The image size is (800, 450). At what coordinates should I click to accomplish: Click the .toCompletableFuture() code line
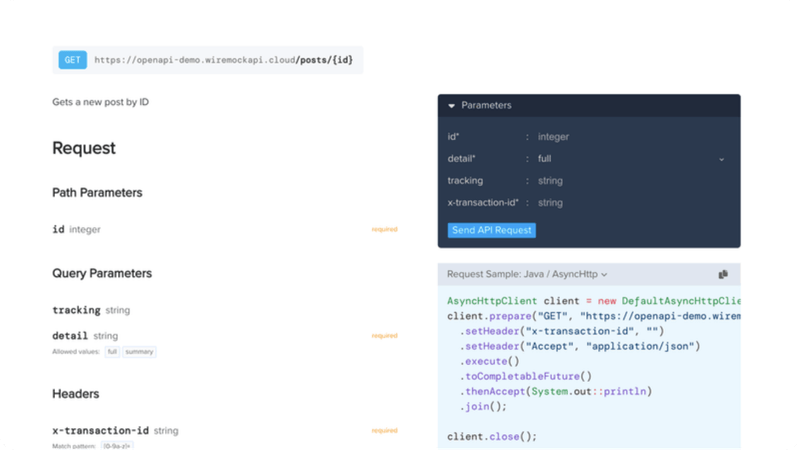526,377
